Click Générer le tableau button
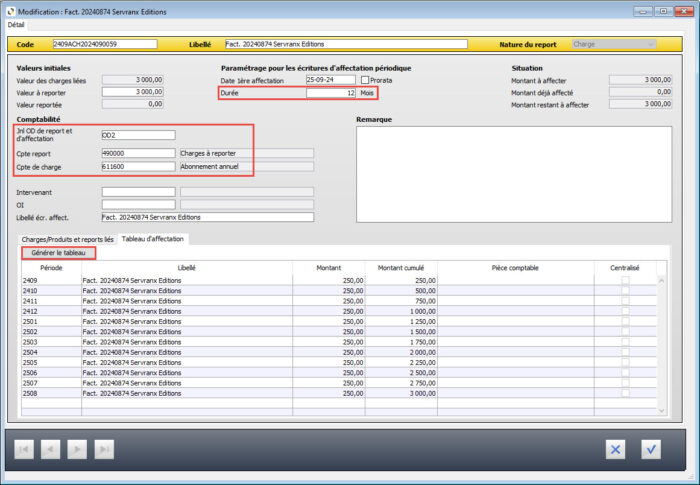The image size is (700, 485). 59,254
